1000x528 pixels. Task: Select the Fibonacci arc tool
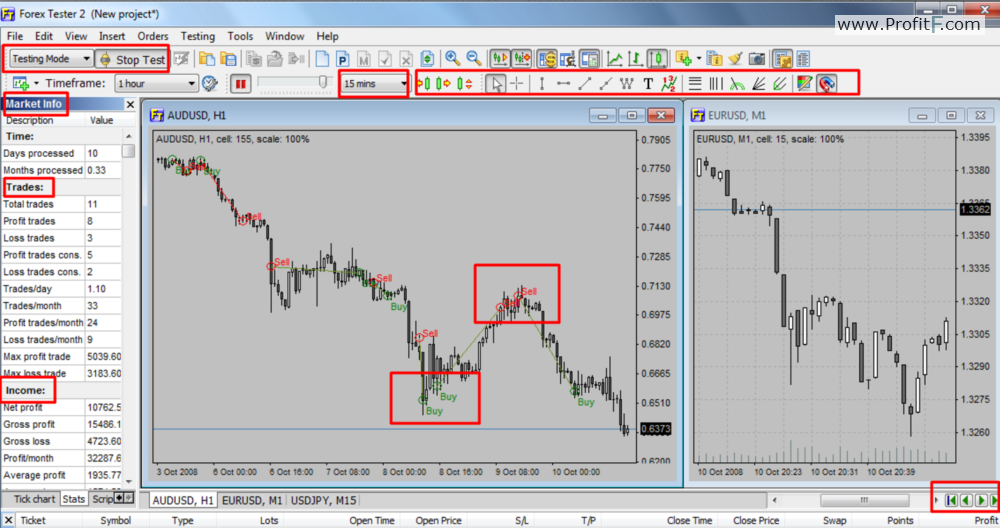737,84
